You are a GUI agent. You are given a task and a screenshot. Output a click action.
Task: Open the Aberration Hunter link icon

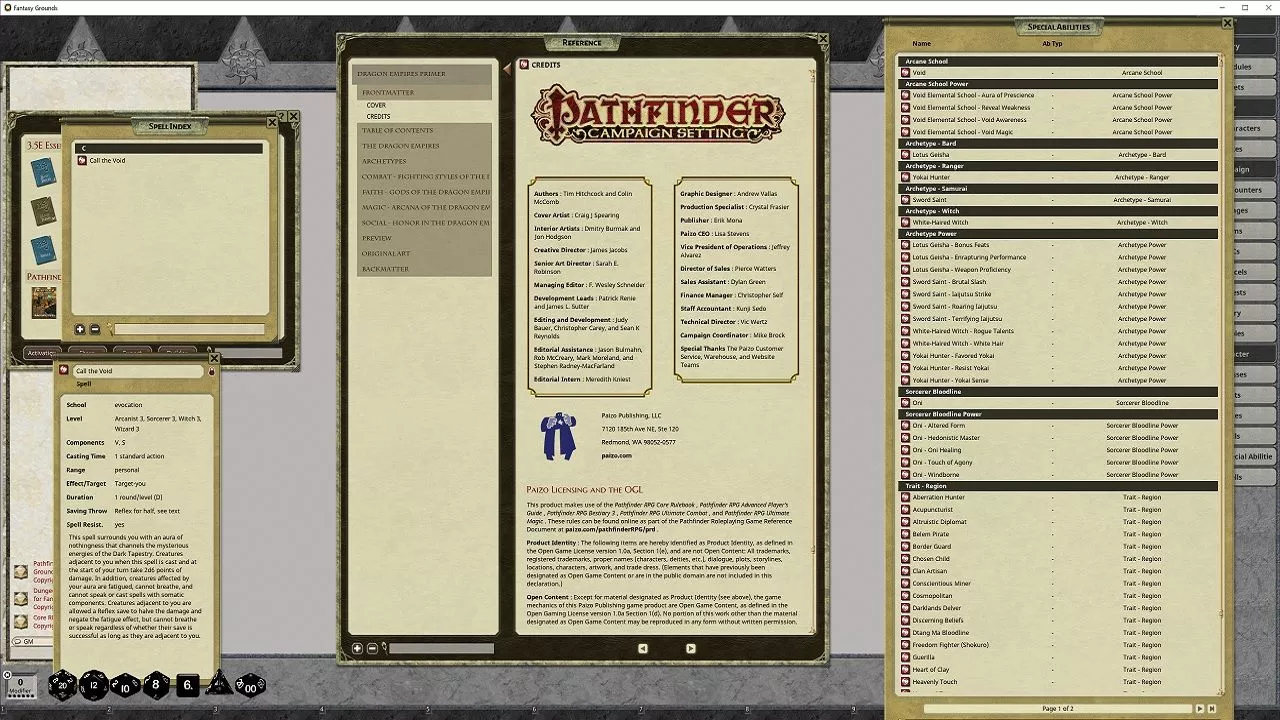pyautogui.click(x=905, y=497)
